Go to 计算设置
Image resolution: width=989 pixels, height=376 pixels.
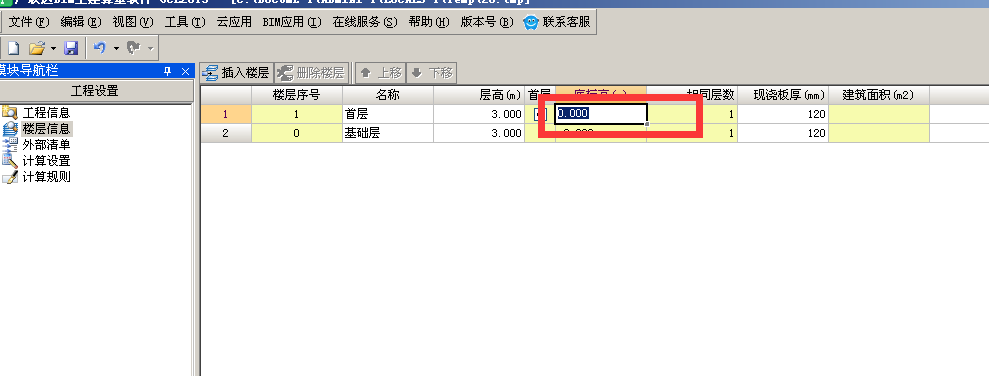tap(37, 161)
